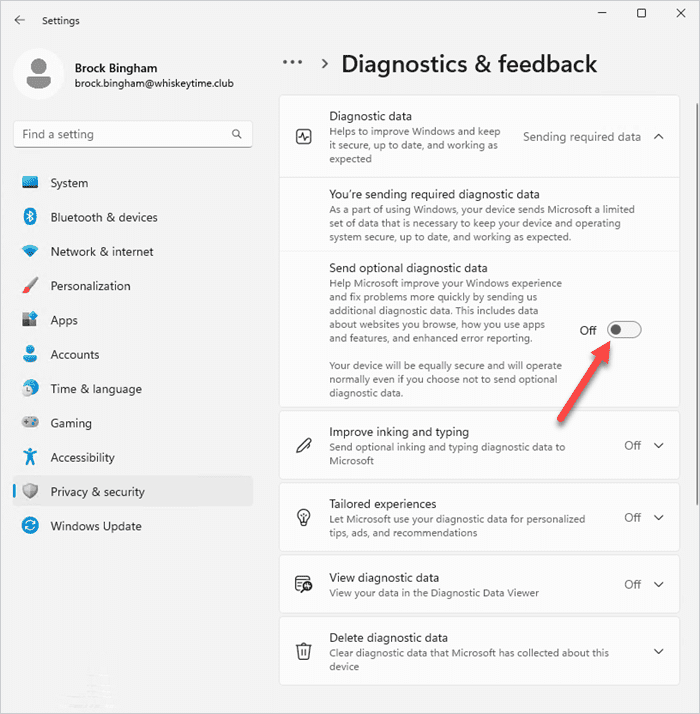This screenshot has width=700, height=714.
Task: Expand the Delete diagnostic data chevron
Action: pyautogui.click(x=659, y=651)
